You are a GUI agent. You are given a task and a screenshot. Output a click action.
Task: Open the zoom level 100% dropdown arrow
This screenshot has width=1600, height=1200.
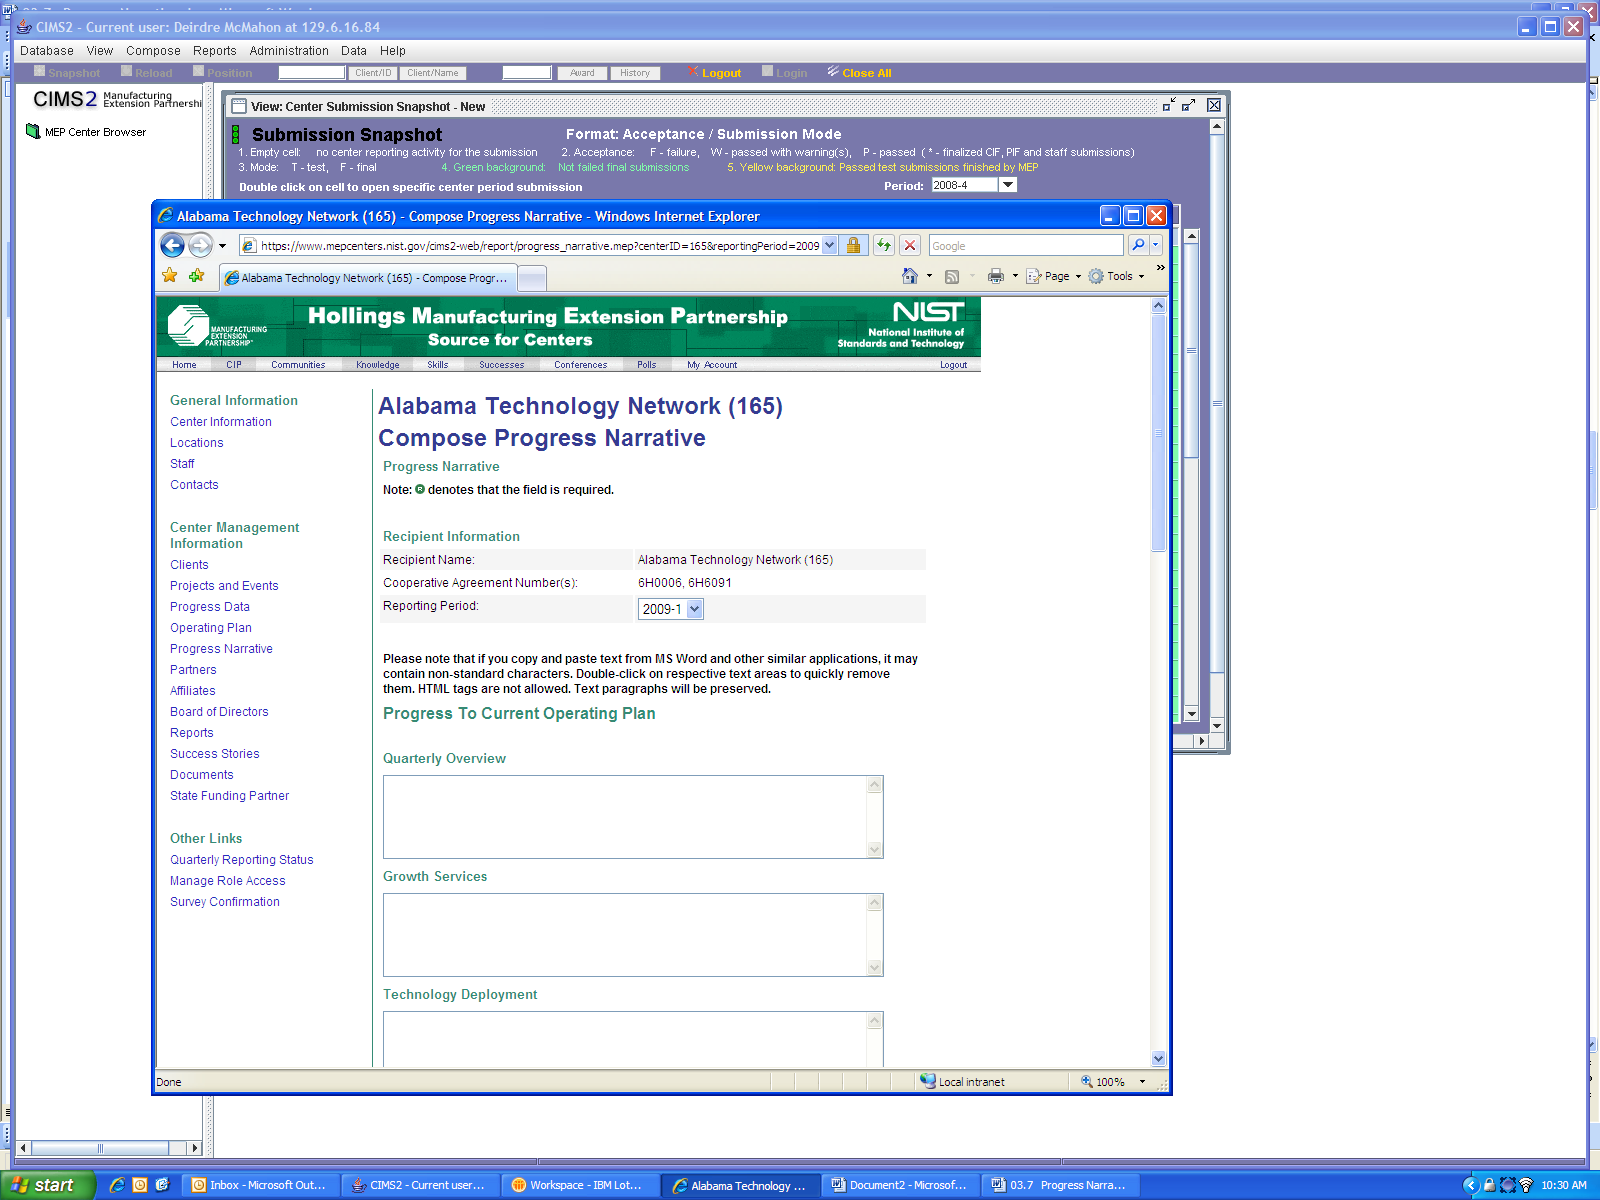point(1142,1081)
